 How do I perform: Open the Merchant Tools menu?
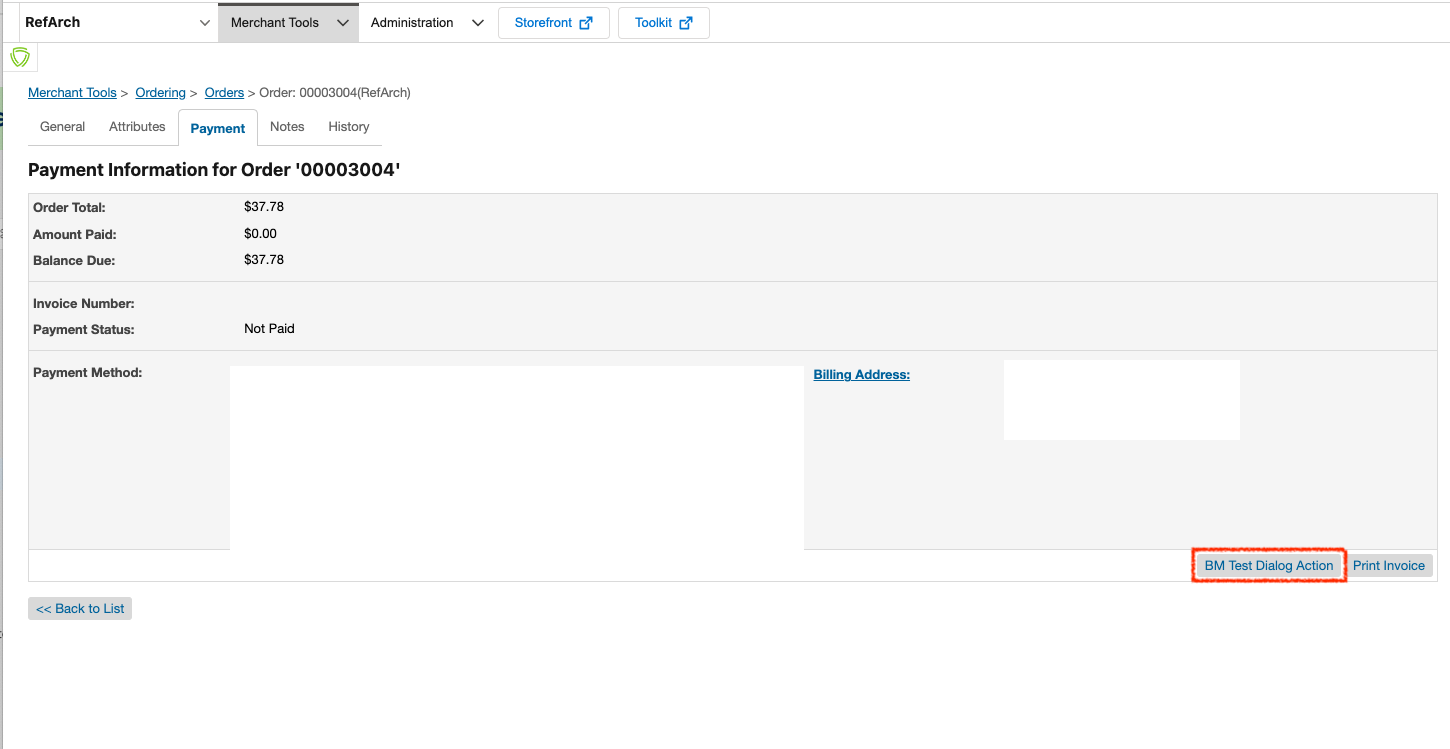pyautogui.click(x=288, y=22)
